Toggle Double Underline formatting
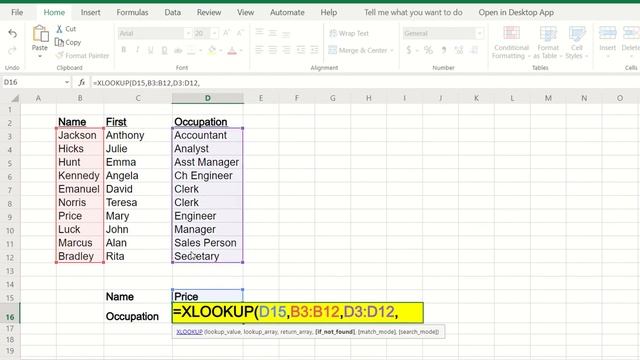 coord(164,50)
